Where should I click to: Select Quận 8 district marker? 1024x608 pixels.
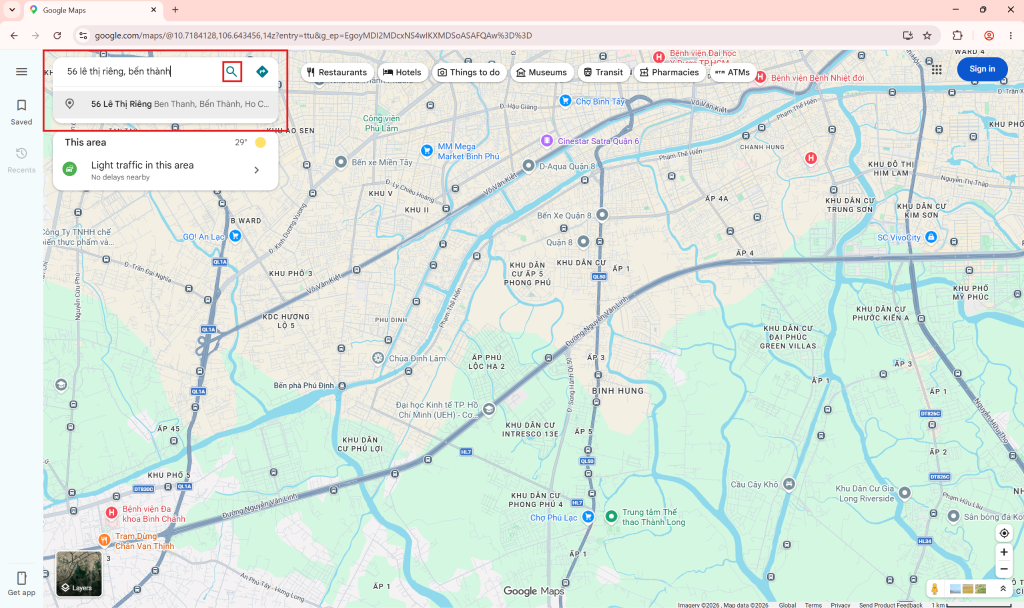(583, 242)
